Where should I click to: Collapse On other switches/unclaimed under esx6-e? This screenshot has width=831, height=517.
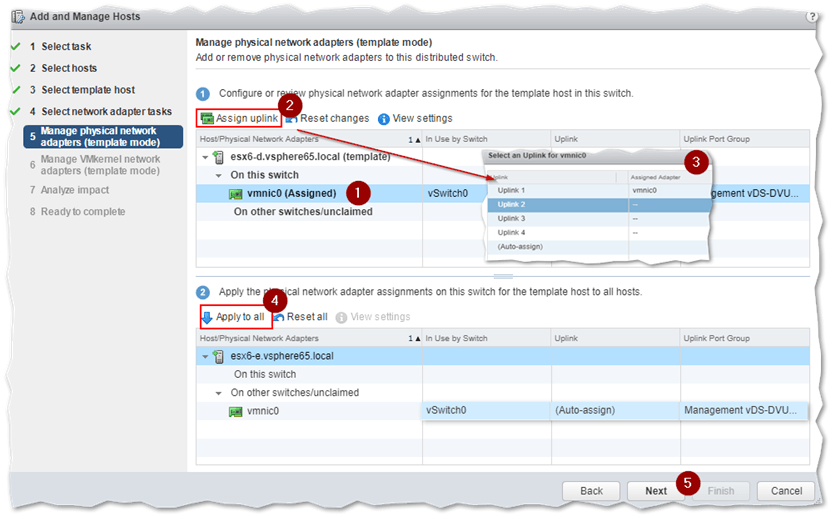218,393
